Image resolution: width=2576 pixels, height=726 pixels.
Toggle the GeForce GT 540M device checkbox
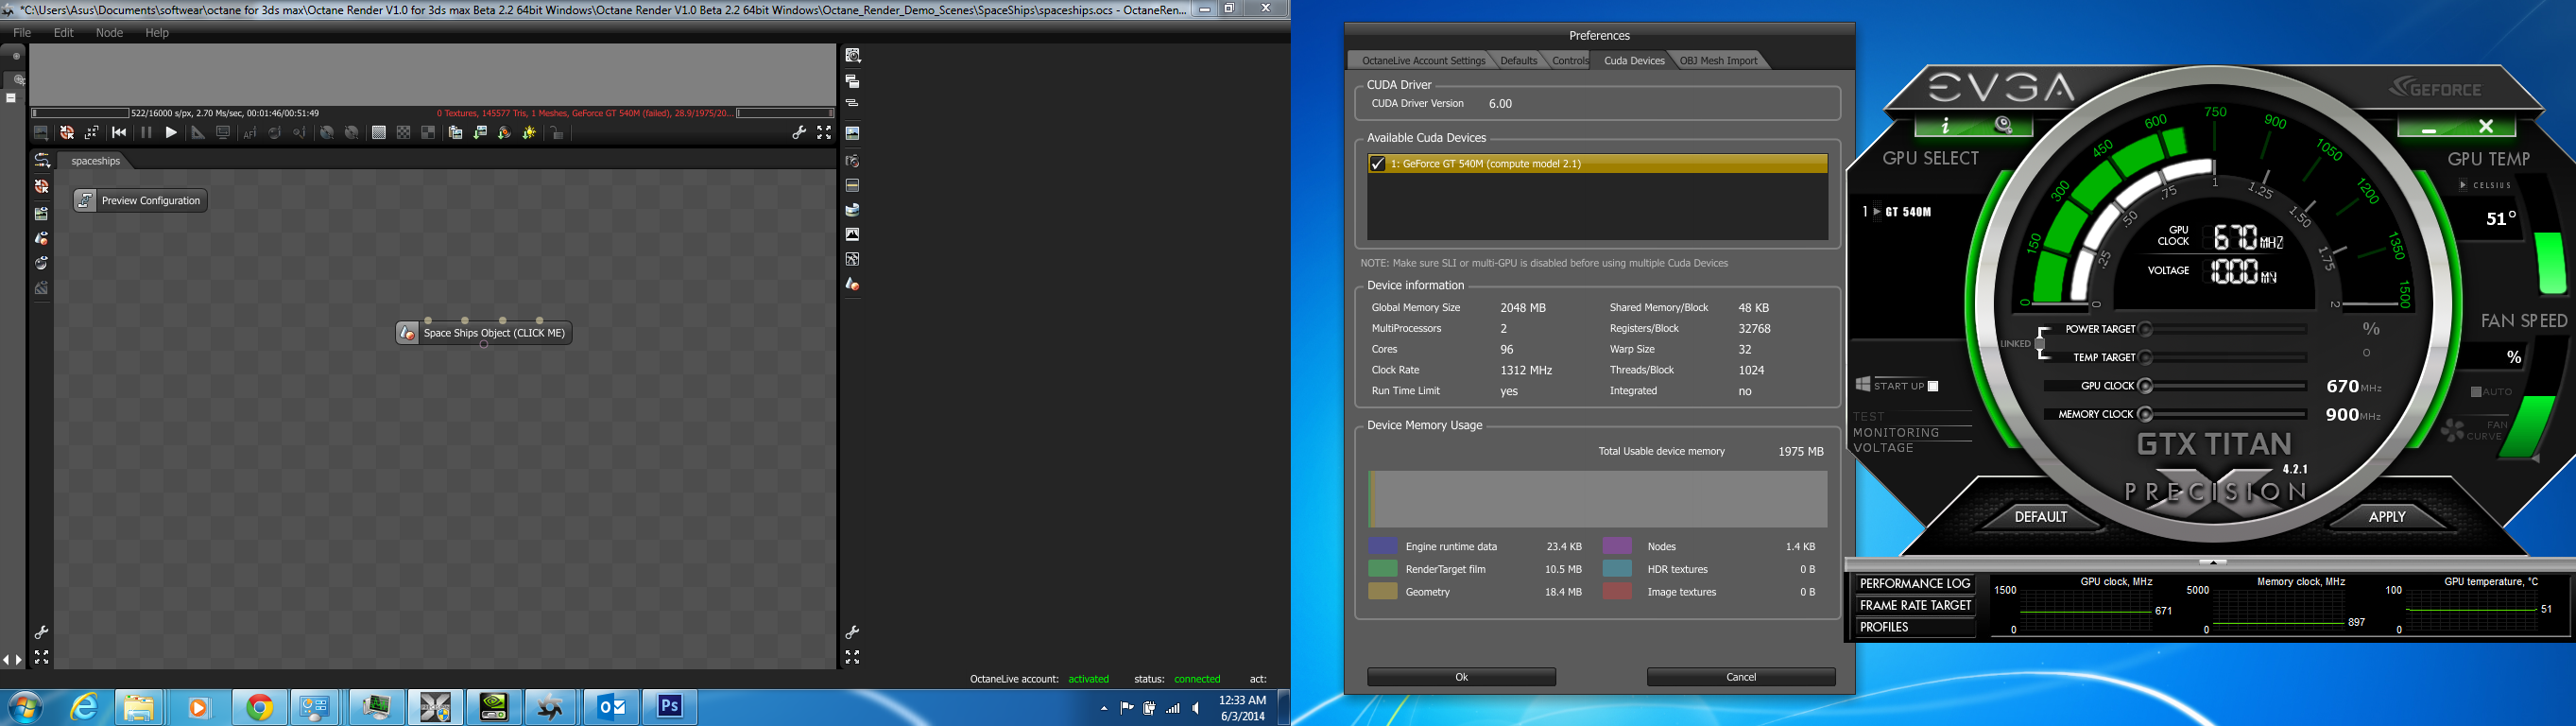click(1378, 164)
